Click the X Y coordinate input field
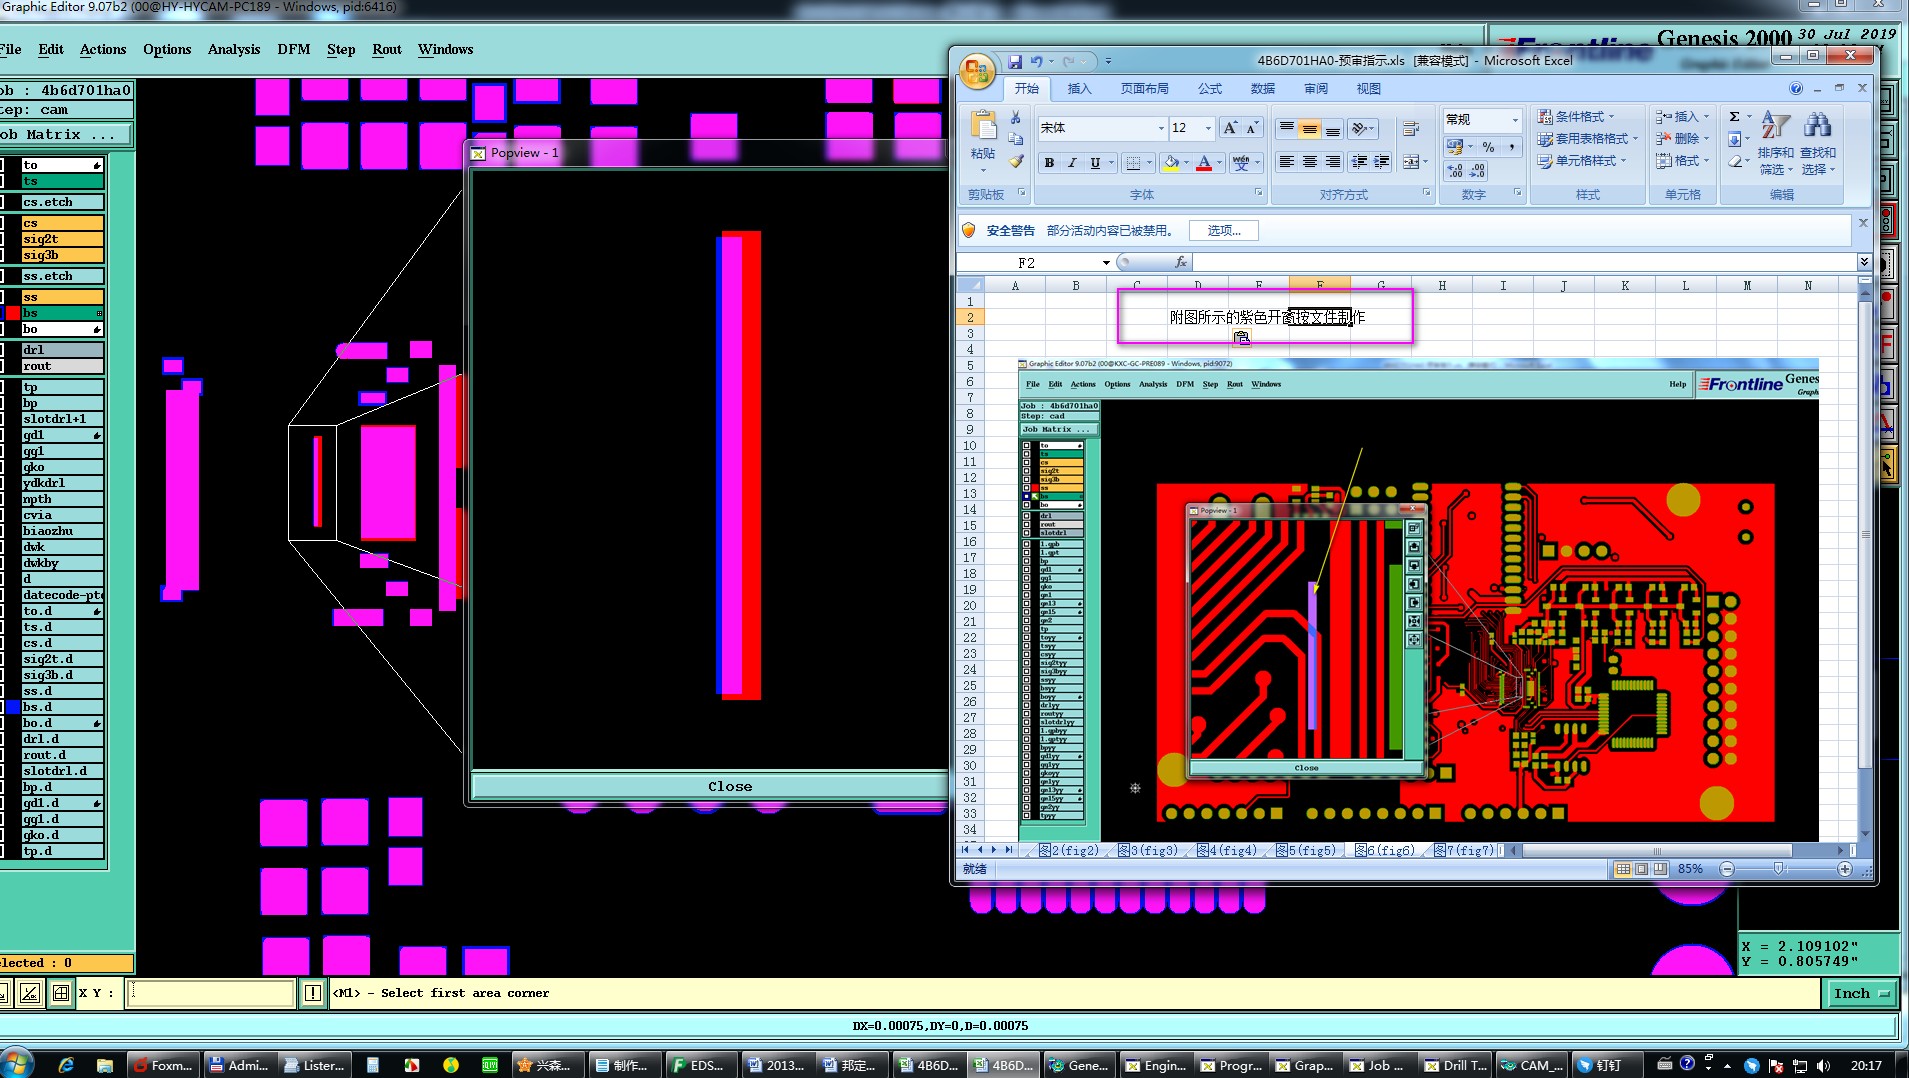Viewport: 1909px width, 1078px height. pos(211,993)
